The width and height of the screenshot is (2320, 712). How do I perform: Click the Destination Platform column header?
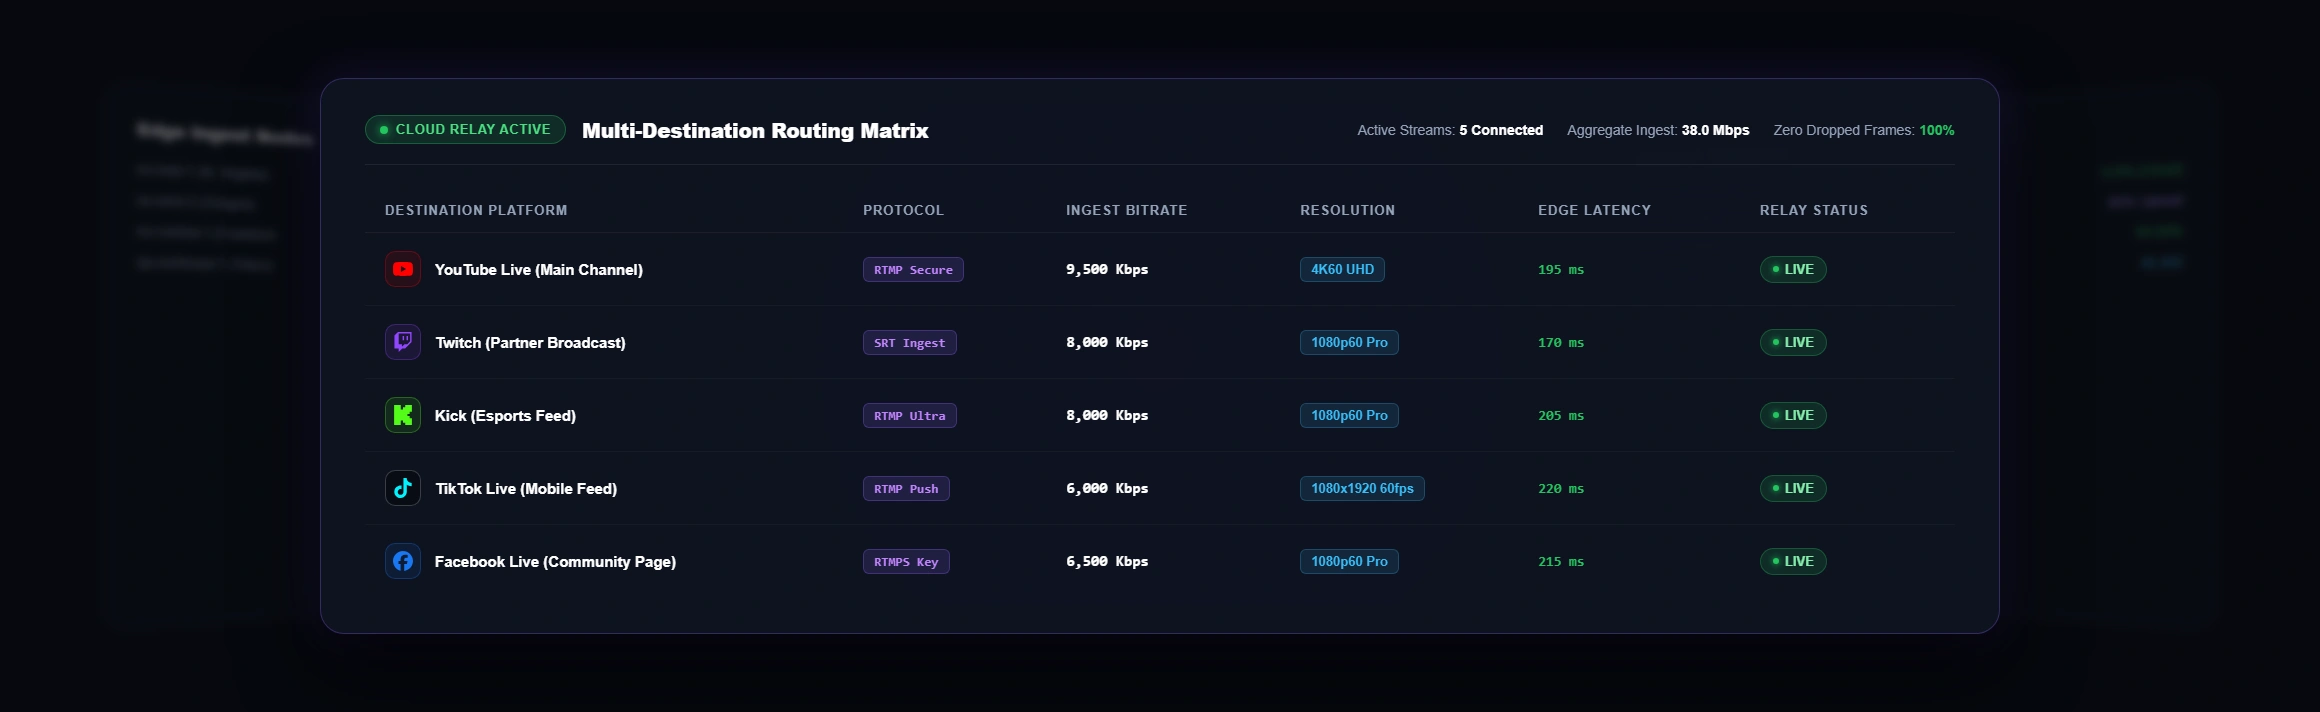tap(476, 210)
